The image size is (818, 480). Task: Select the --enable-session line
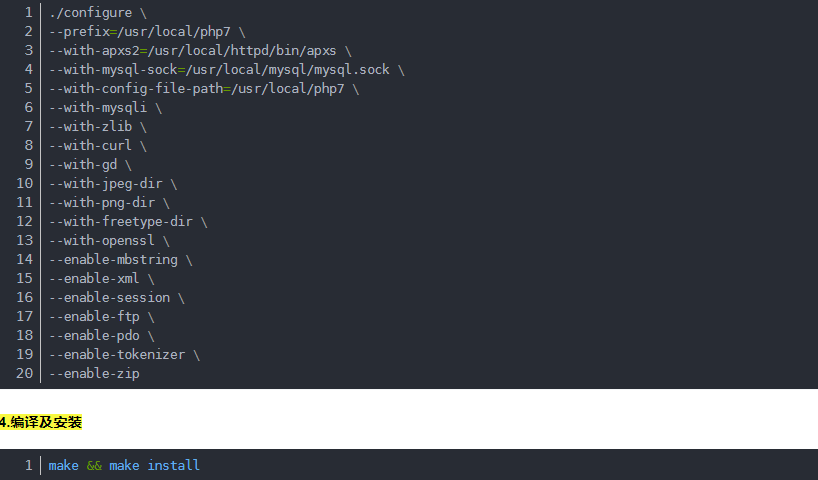117,297
